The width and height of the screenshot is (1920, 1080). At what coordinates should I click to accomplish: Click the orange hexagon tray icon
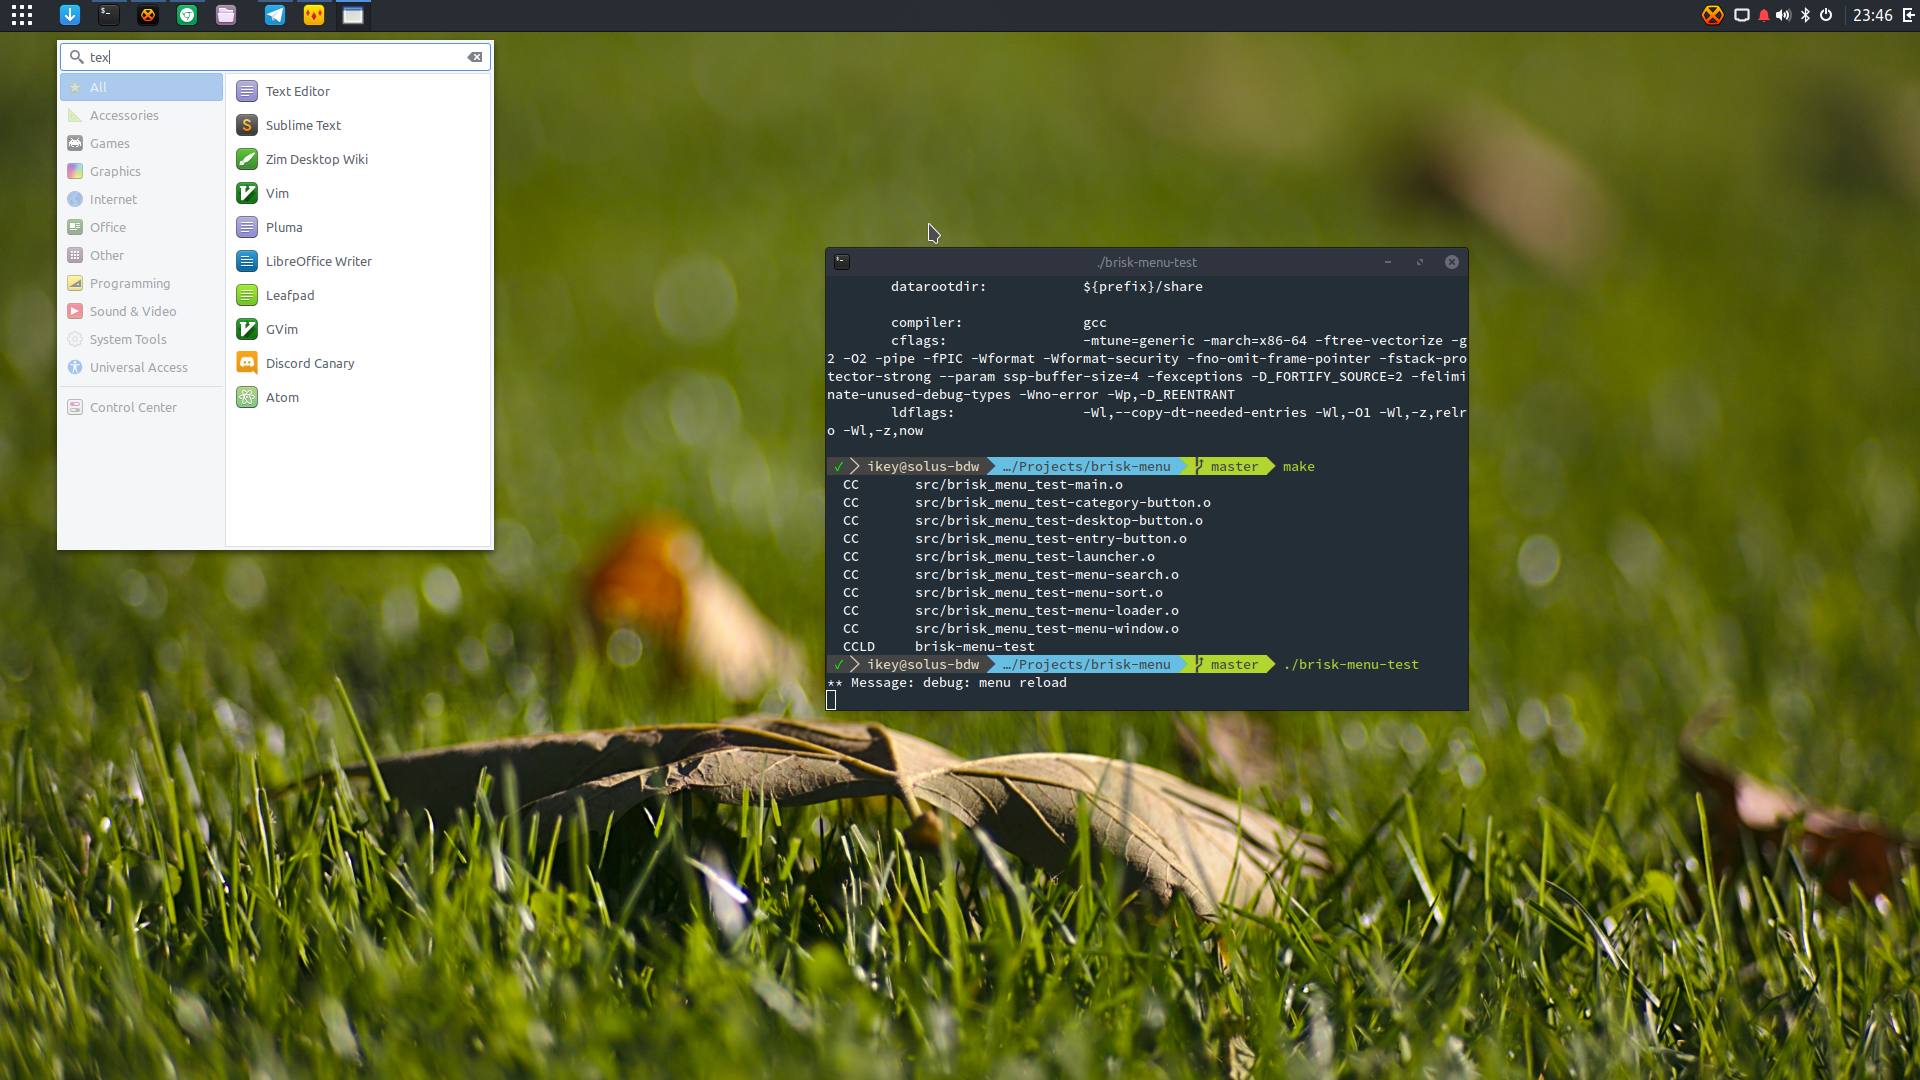[1713, 15]
